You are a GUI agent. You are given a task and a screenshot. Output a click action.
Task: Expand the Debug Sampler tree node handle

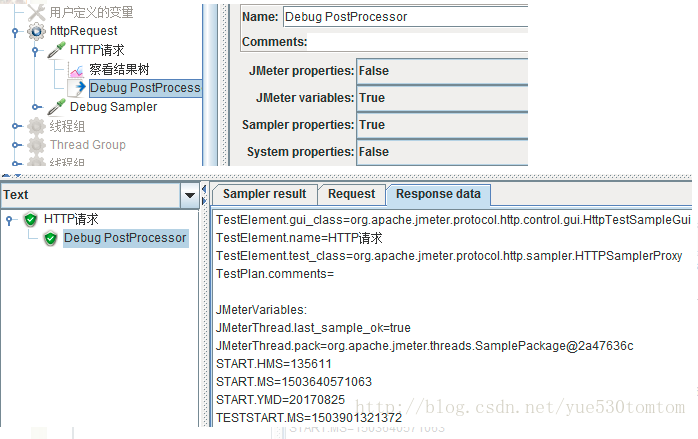[37, 107]
